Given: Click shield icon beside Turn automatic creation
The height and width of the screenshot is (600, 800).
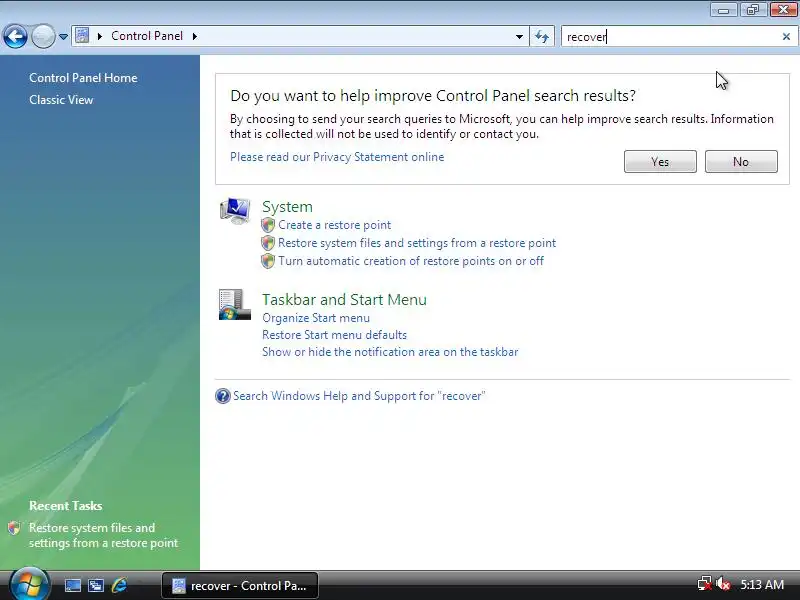Looking at the screenshot, I should [268, 261].
